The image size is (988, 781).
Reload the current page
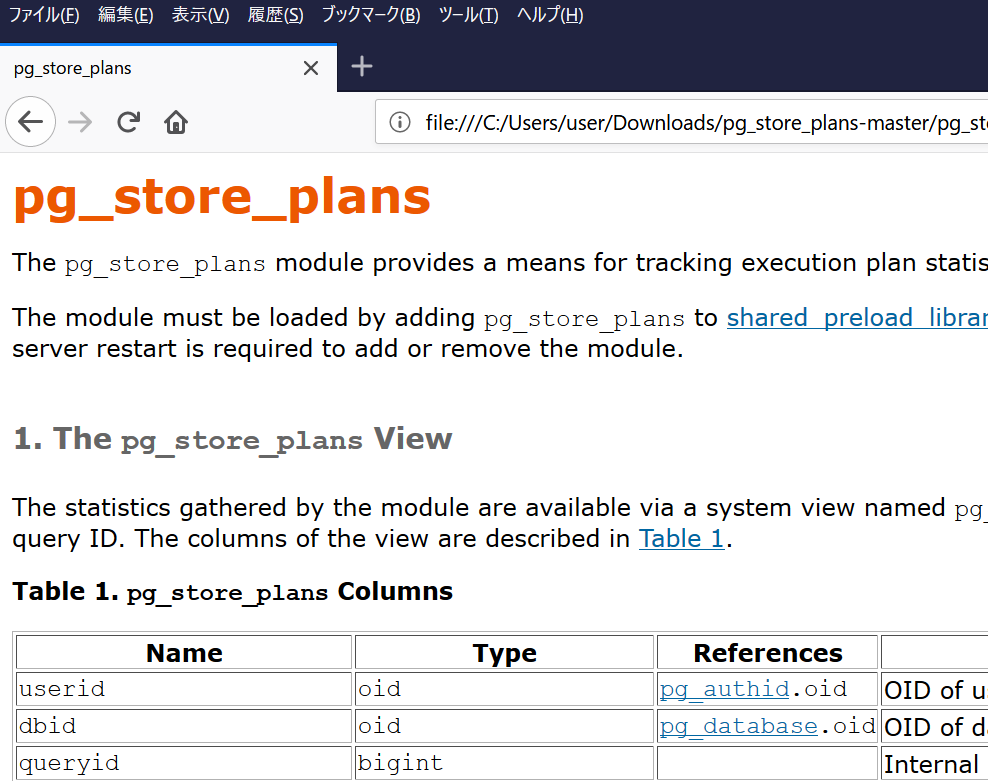click(x=128, y=121)
